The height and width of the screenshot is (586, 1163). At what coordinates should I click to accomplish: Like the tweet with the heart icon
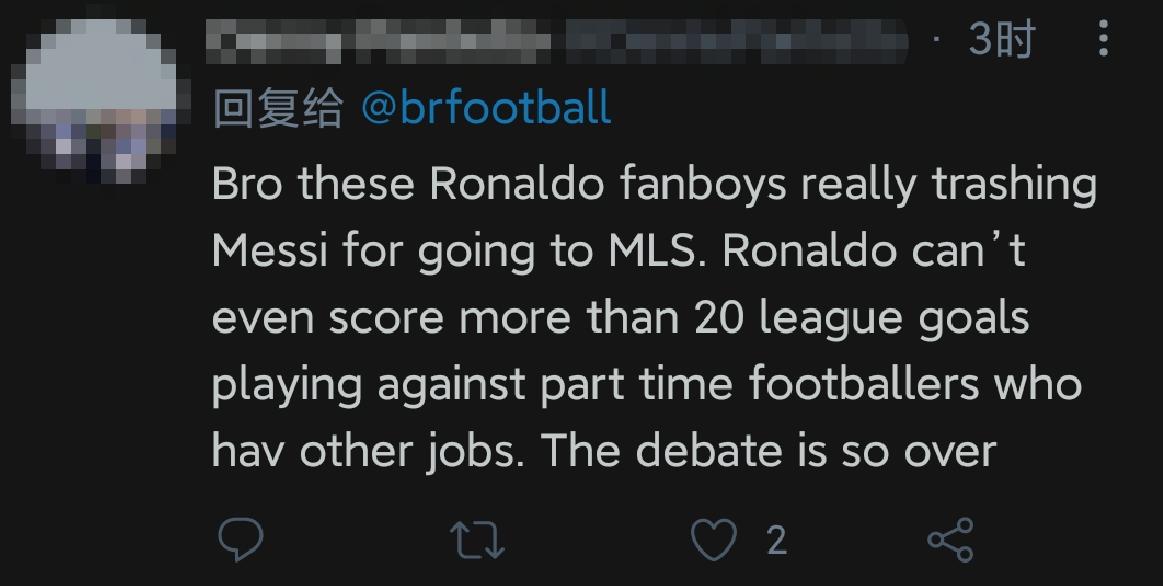(714, 540)
